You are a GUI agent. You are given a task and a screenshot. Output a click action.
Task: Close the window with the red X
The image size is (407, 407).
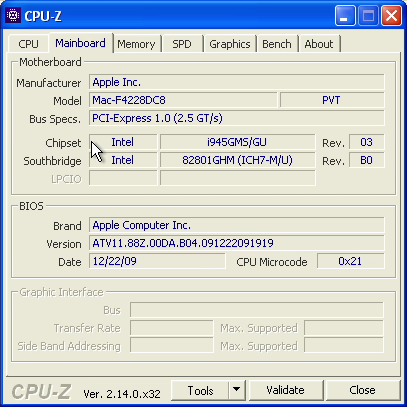coord(391,16)
